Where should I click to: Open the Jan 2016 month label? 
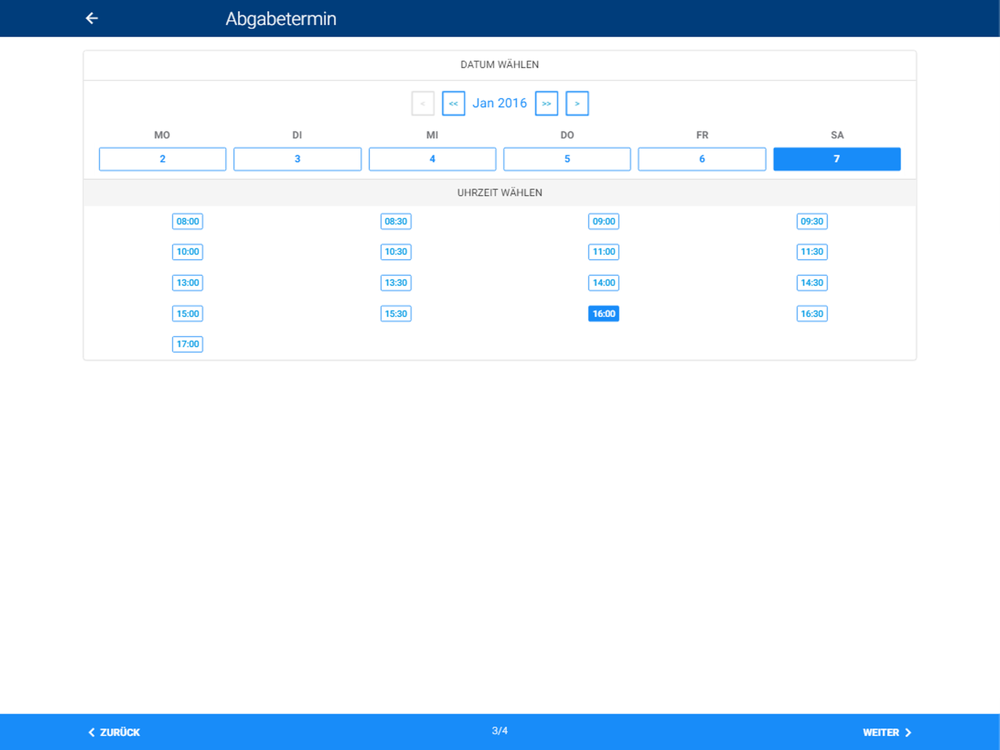499,103
